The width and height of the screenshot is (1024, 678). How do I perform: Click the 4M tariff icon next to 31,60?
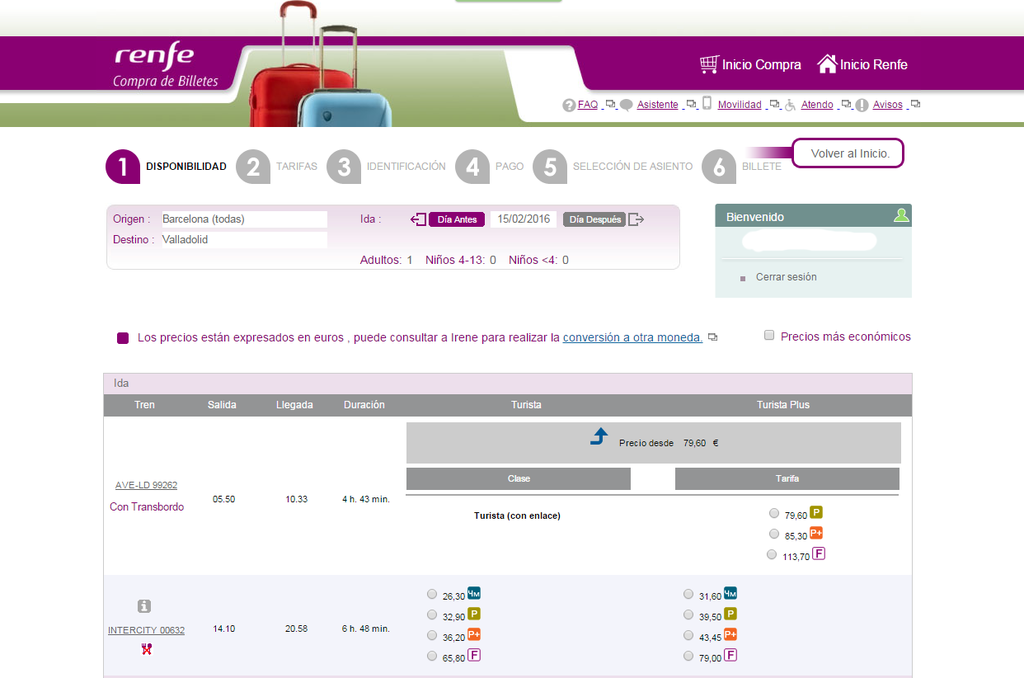tap(730, 593)
